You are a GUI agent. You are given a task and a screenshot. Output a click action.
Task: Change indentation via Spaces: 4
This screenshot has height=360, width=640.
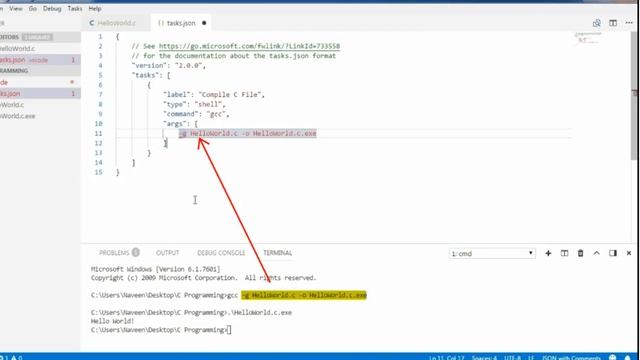(x=484, y=358)
